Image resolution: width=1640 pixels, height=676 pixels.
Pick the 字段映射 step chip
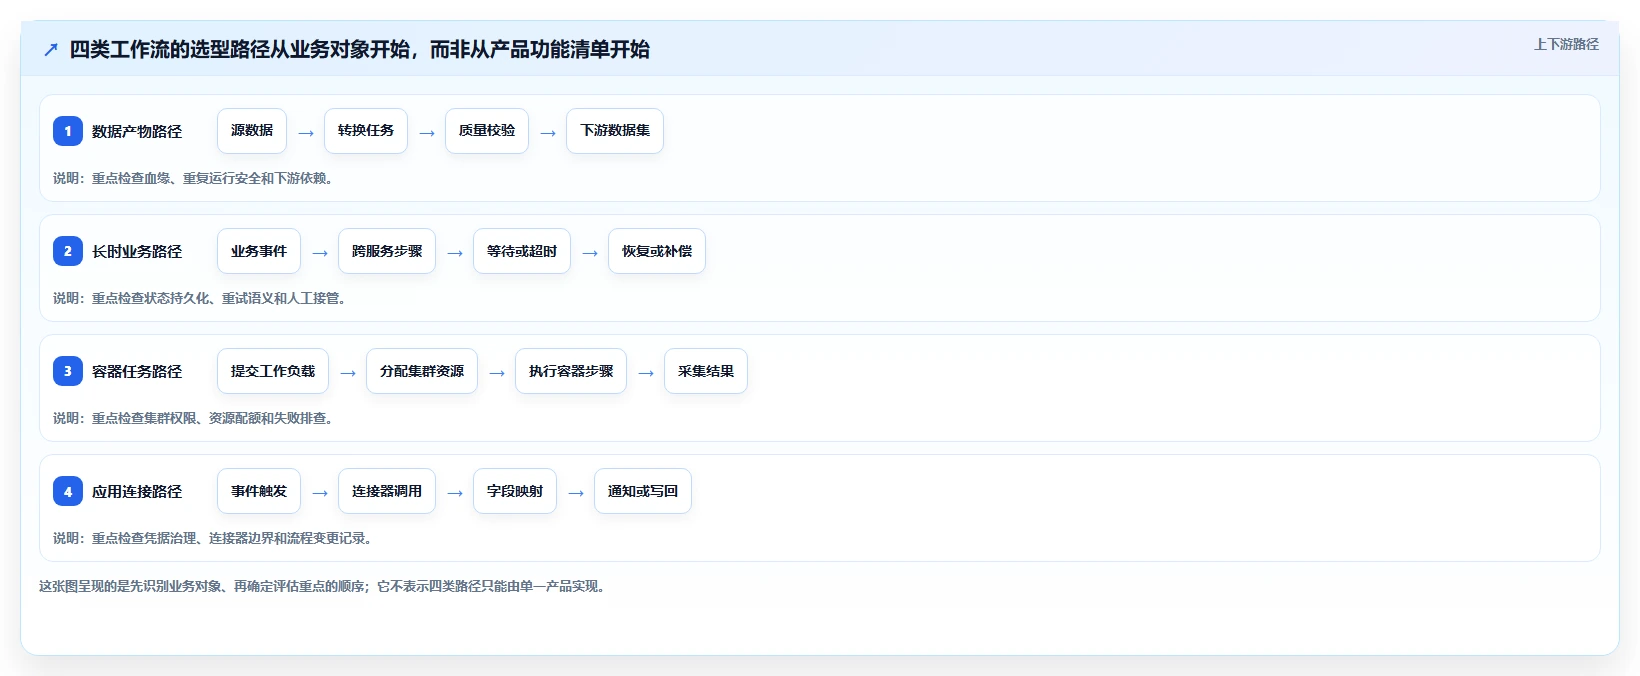tap(515, 491)
